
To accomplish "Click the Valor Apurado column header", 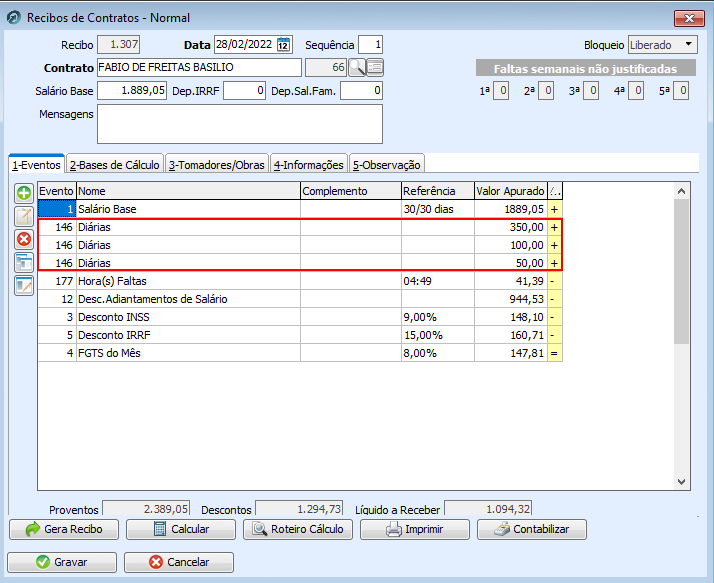I will tap(510, 191).
